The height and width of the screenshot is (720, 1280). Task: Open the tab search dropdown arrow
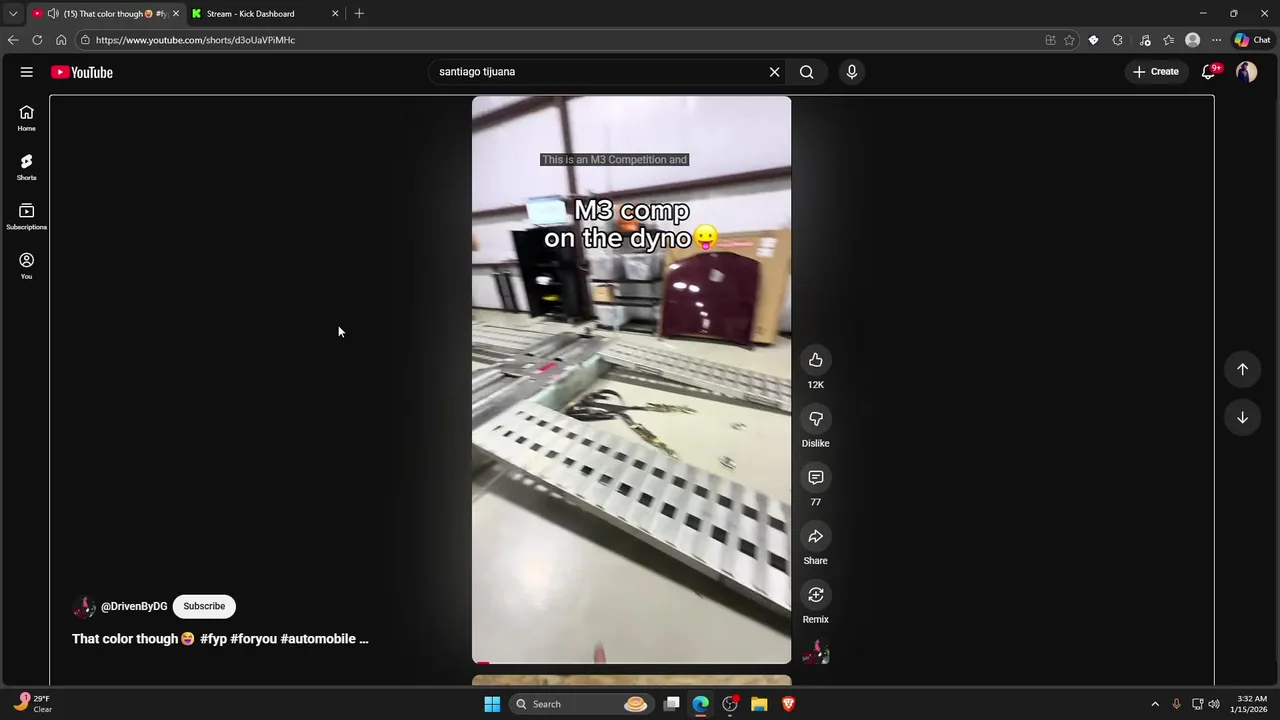[x=13, y=13]
